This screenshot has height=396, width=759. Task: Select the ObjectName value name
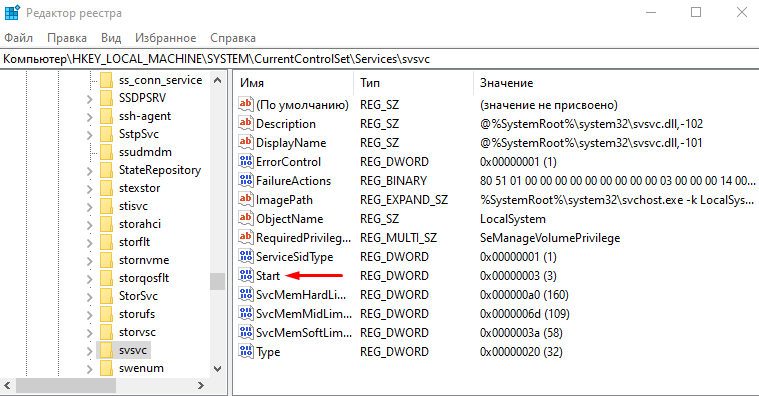(289, 219)
